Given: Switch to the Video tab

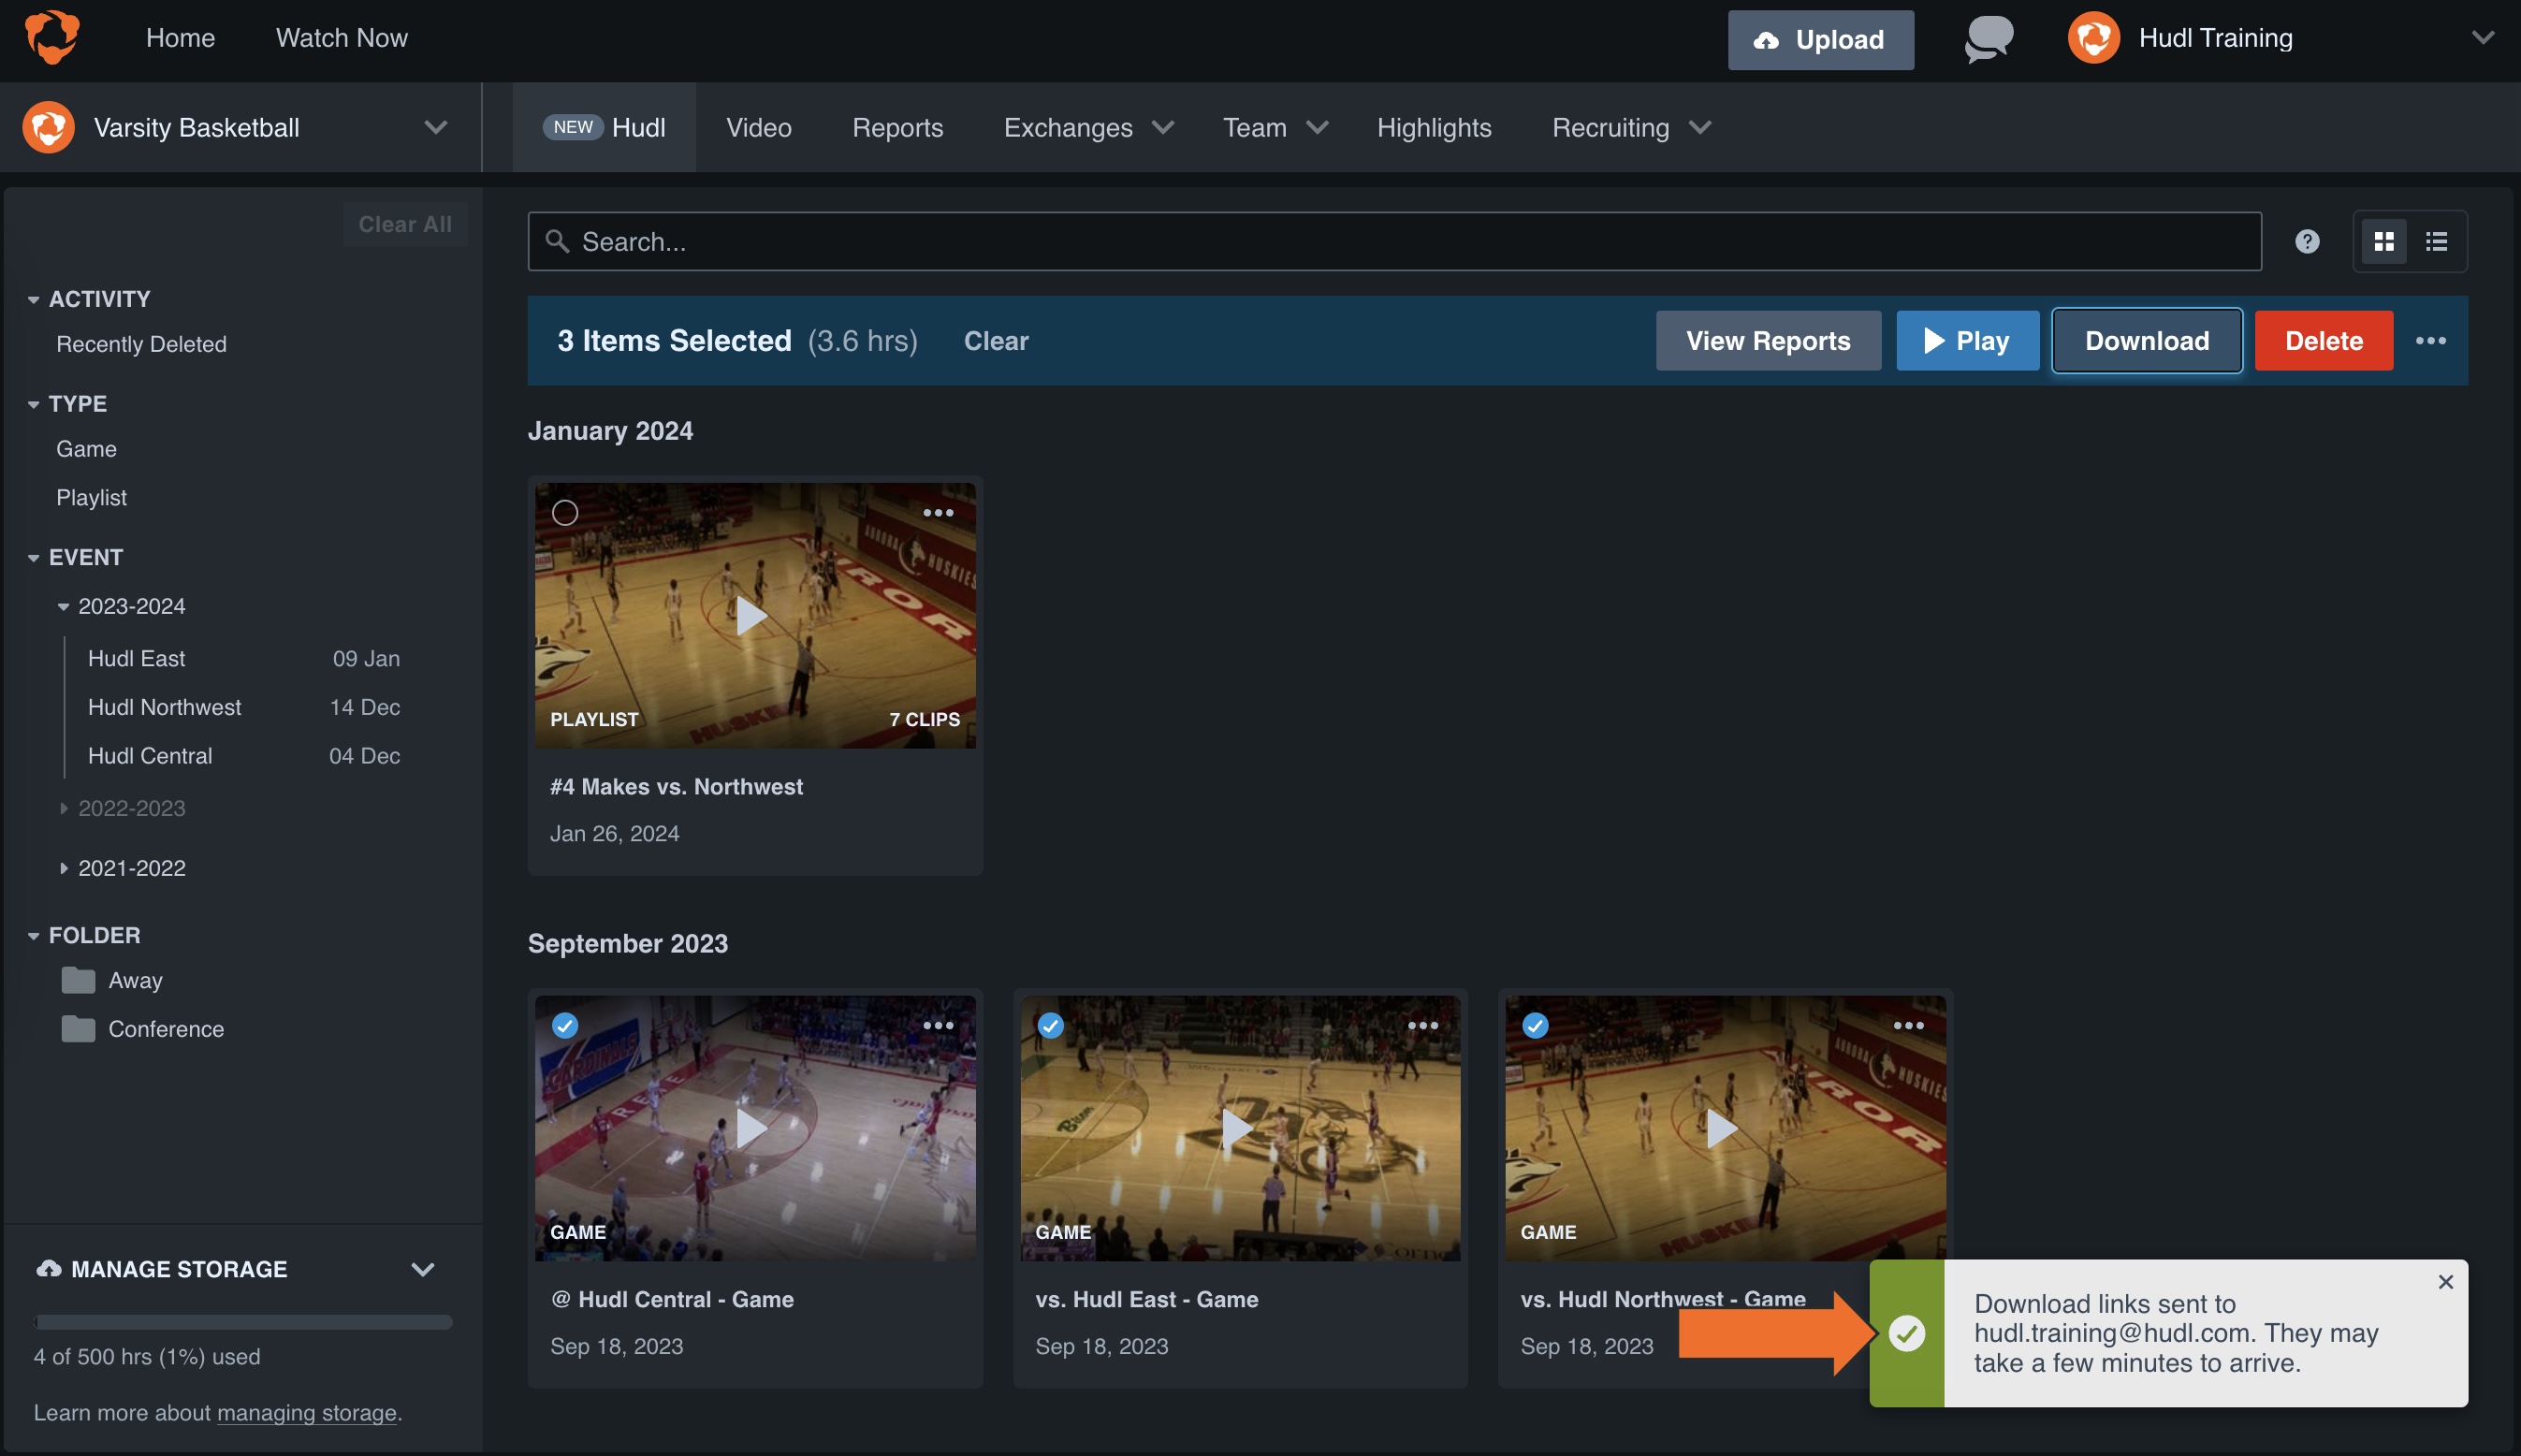Looking at the screenshot, I should [x=759, y=127].
